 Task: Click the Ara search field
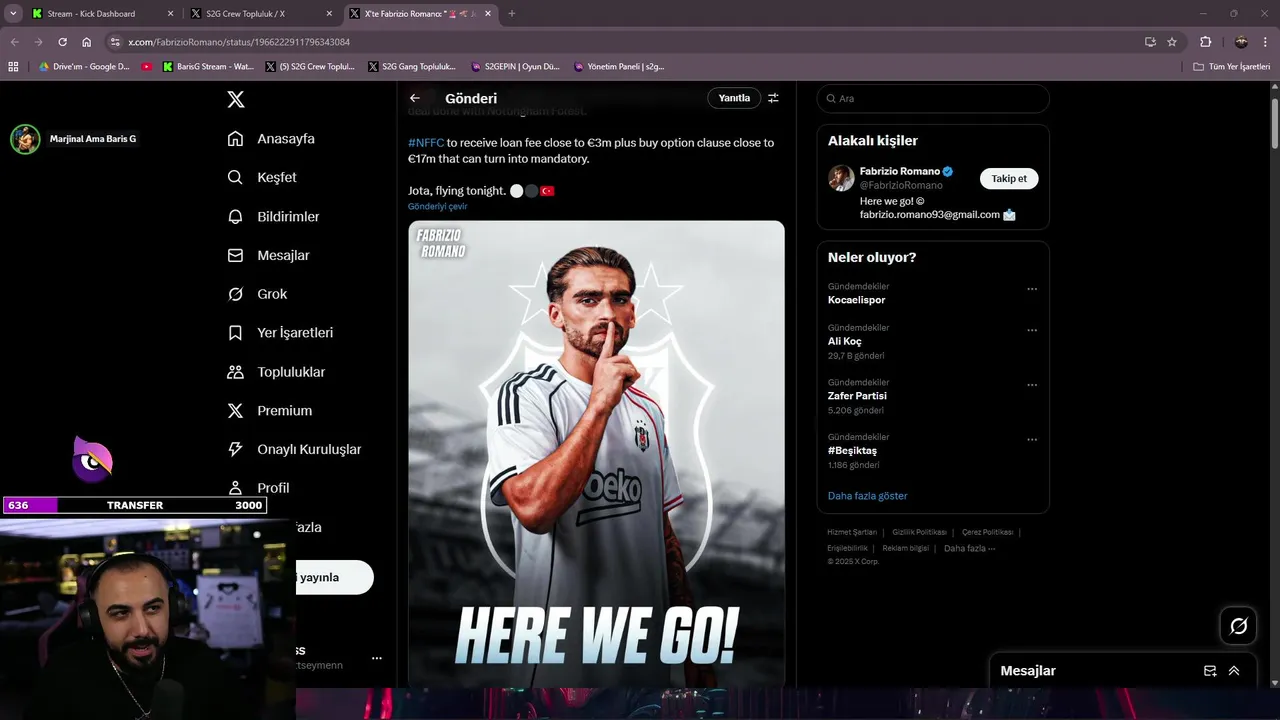pos(933,98)
